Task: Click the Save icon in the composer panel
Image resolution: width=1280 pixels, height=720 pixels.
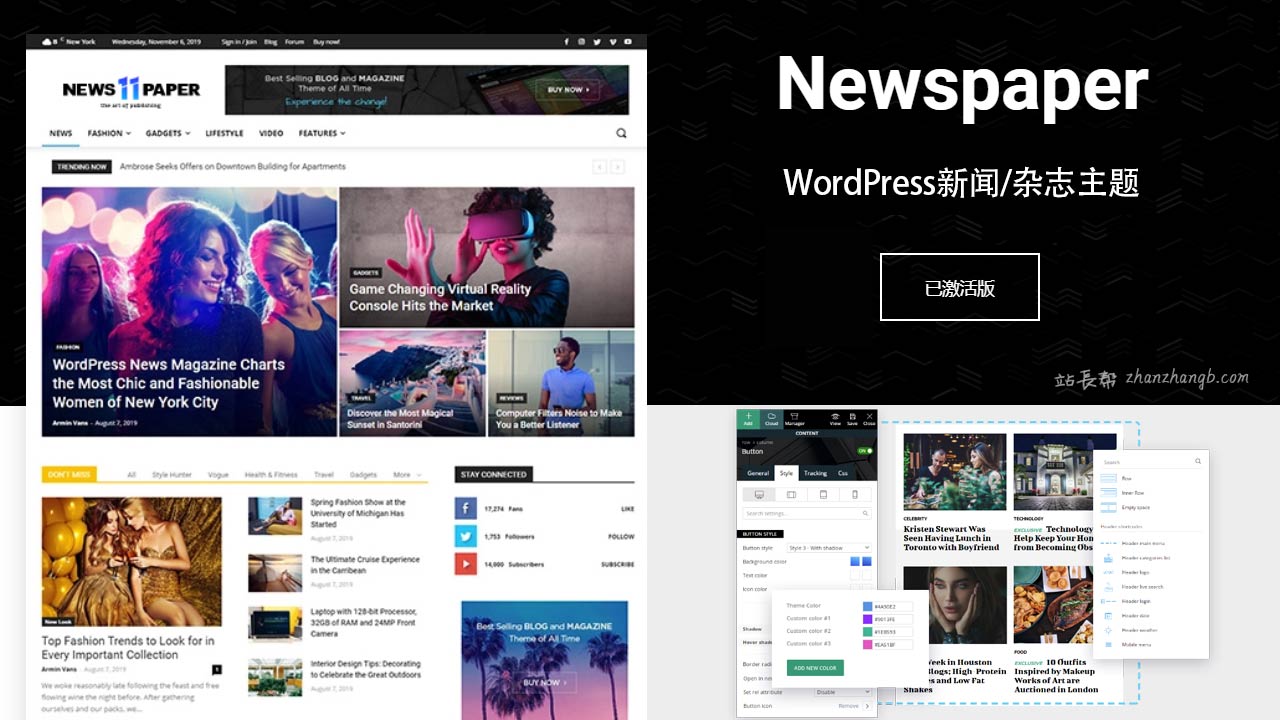Action: click(852, 416)
